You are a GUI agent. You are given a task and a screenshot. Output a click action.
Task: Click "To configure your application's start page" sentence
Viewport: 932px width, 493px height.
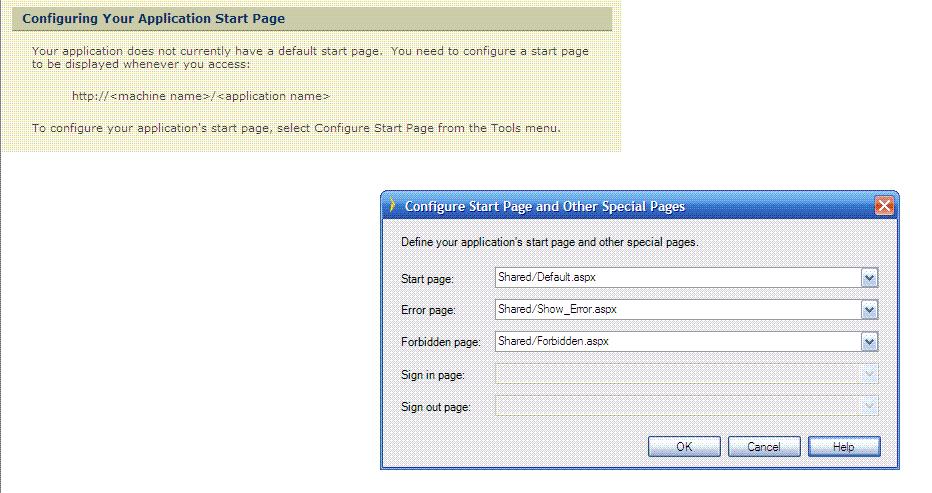[x=296, y=128]
